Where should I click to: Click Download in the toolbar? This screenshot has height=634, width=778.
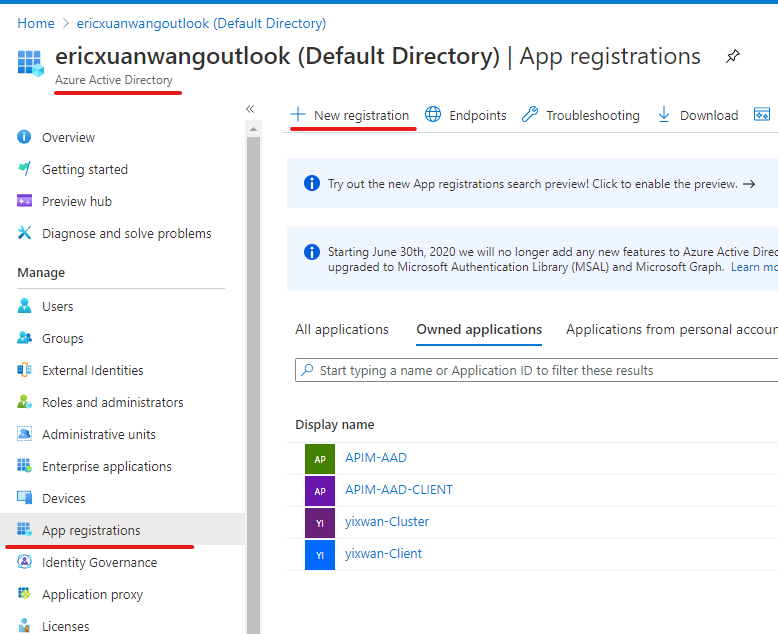click(709, 116)
